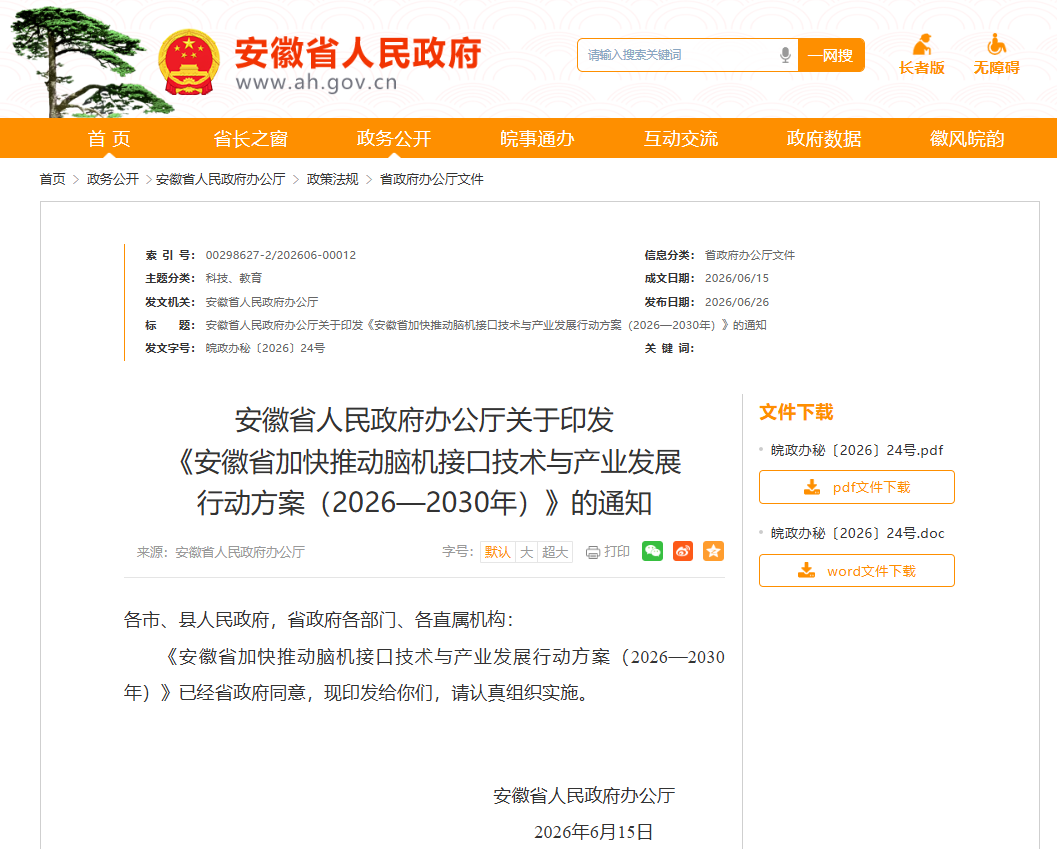The width and height of the screenshot is (1057, 849).
Task: Go to 政务公开 in the breadcrumb
Action: [x=113, y=179]
